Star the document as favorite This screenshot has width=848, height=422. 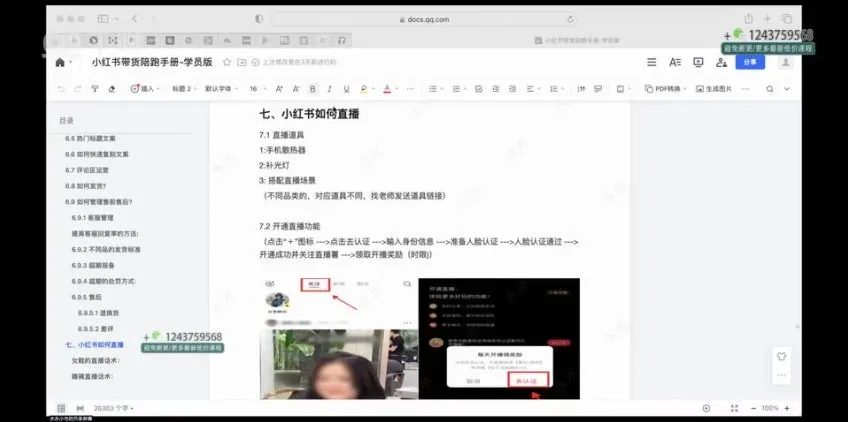227,62
